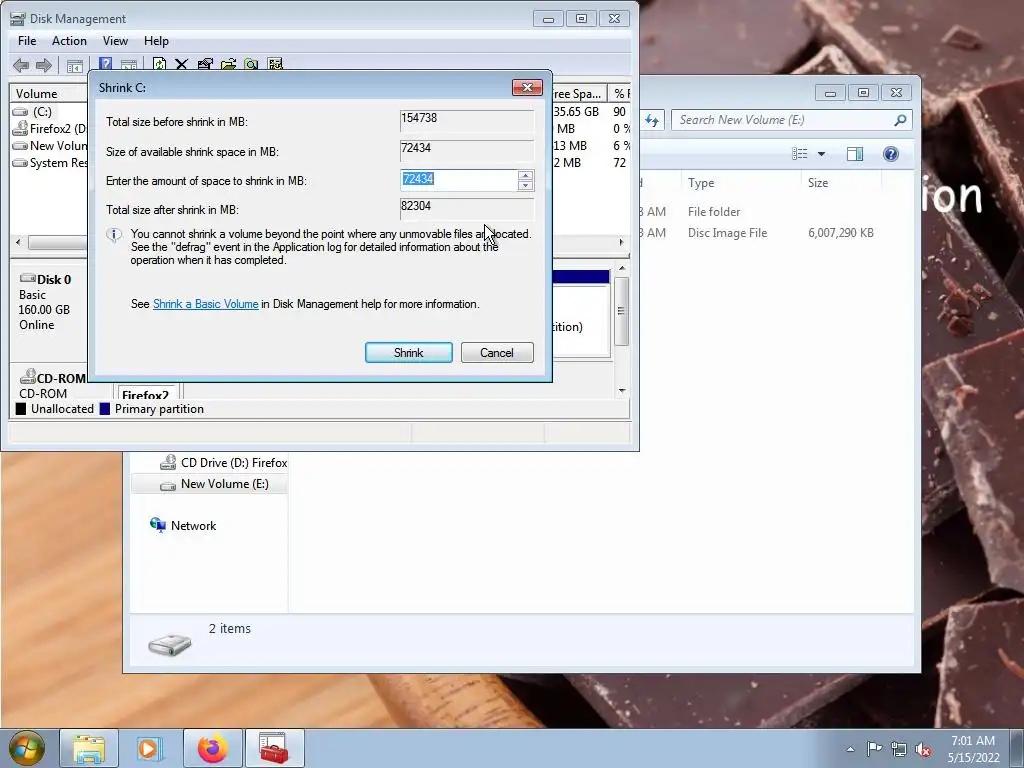Click the left arrow of volume list scrollbar
The width and height of the screenshot is (1024, 768).
pos(18,242)
